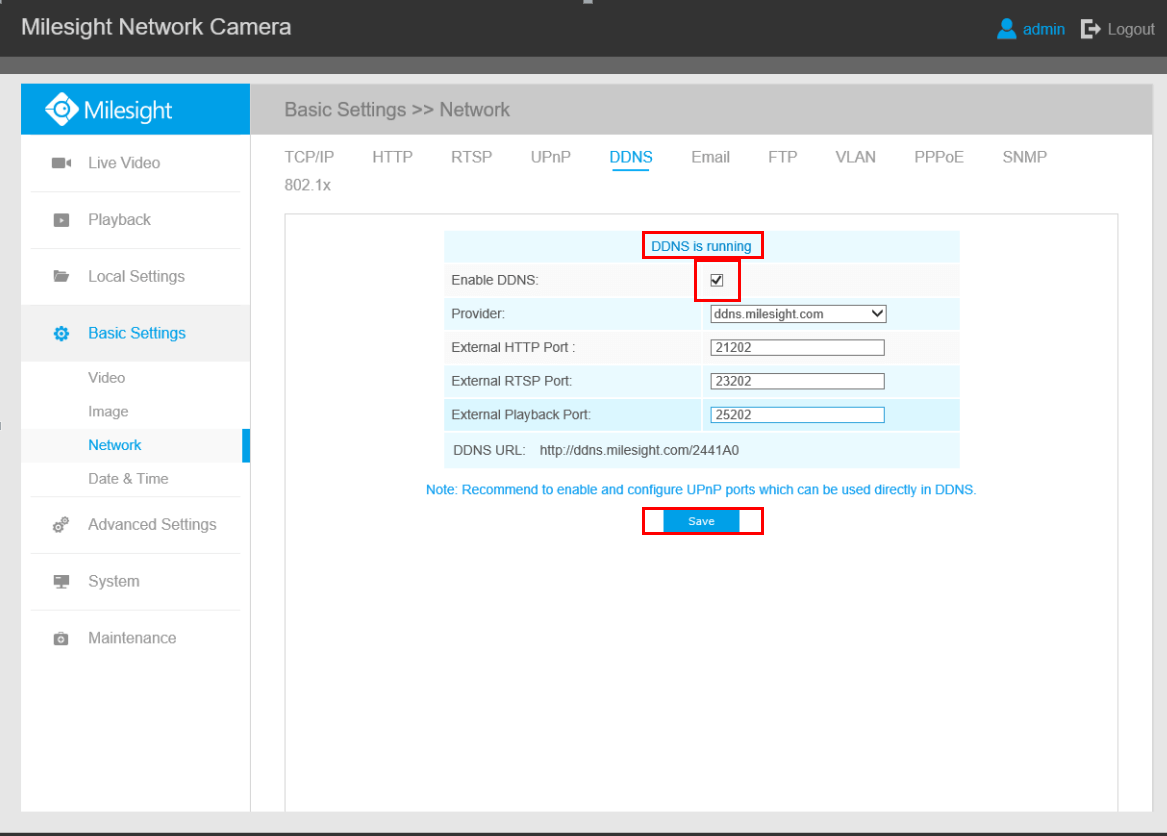Focus the External RTSP Port field
1167x836 pixels.
(797, 381)
